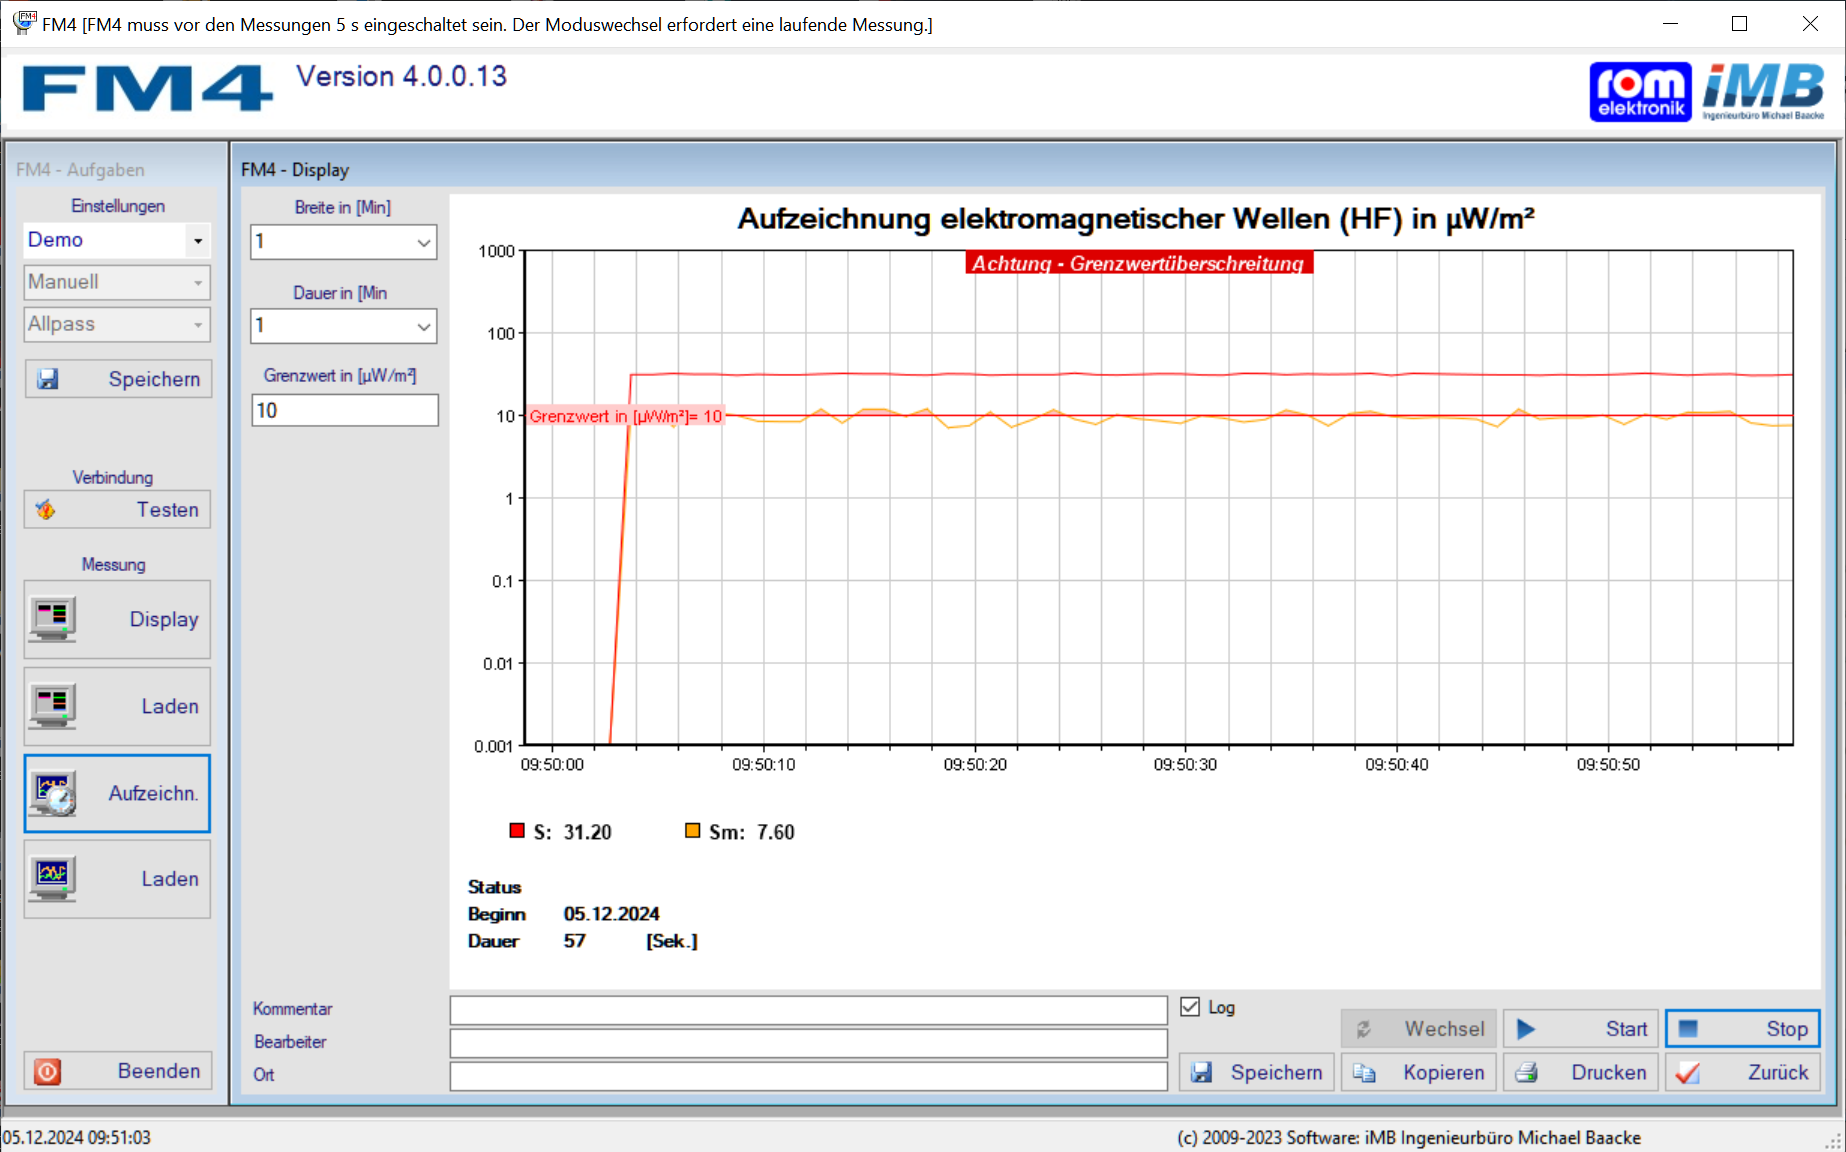The image size is (1846, 1152).
Task: Click the floppy disk icon in sidebar Speichern
Action: pyautogui.click(x=48, y=379)
